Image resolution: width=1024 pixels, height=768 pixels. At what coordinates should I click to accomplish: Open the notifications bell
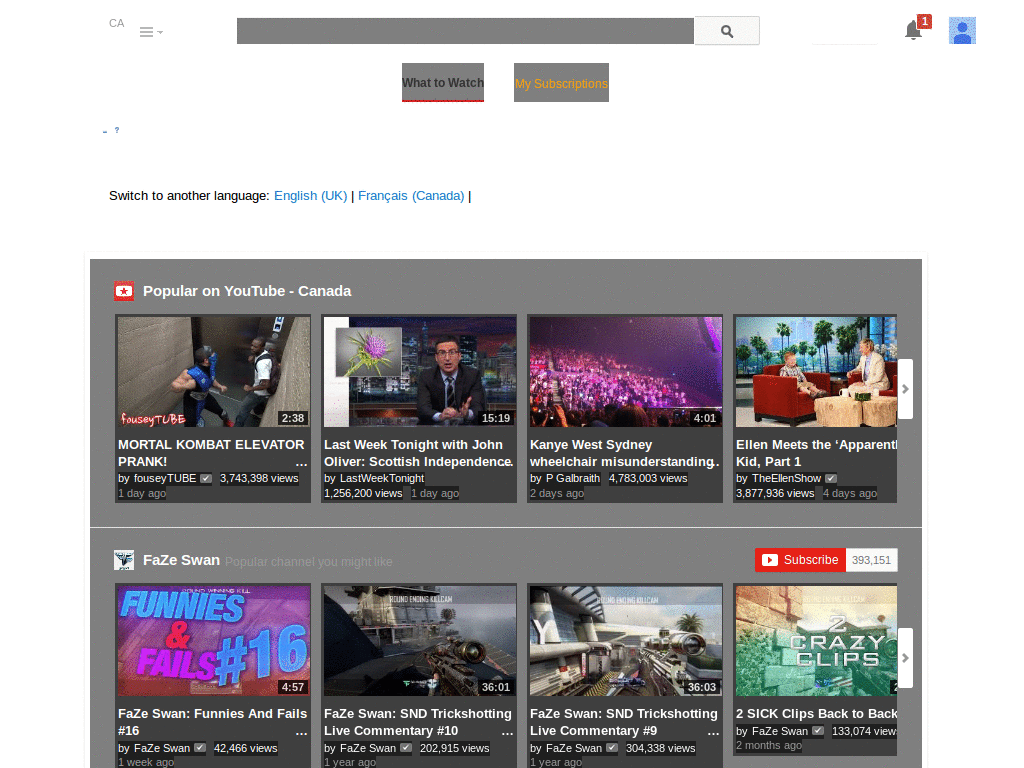[913, 30]
